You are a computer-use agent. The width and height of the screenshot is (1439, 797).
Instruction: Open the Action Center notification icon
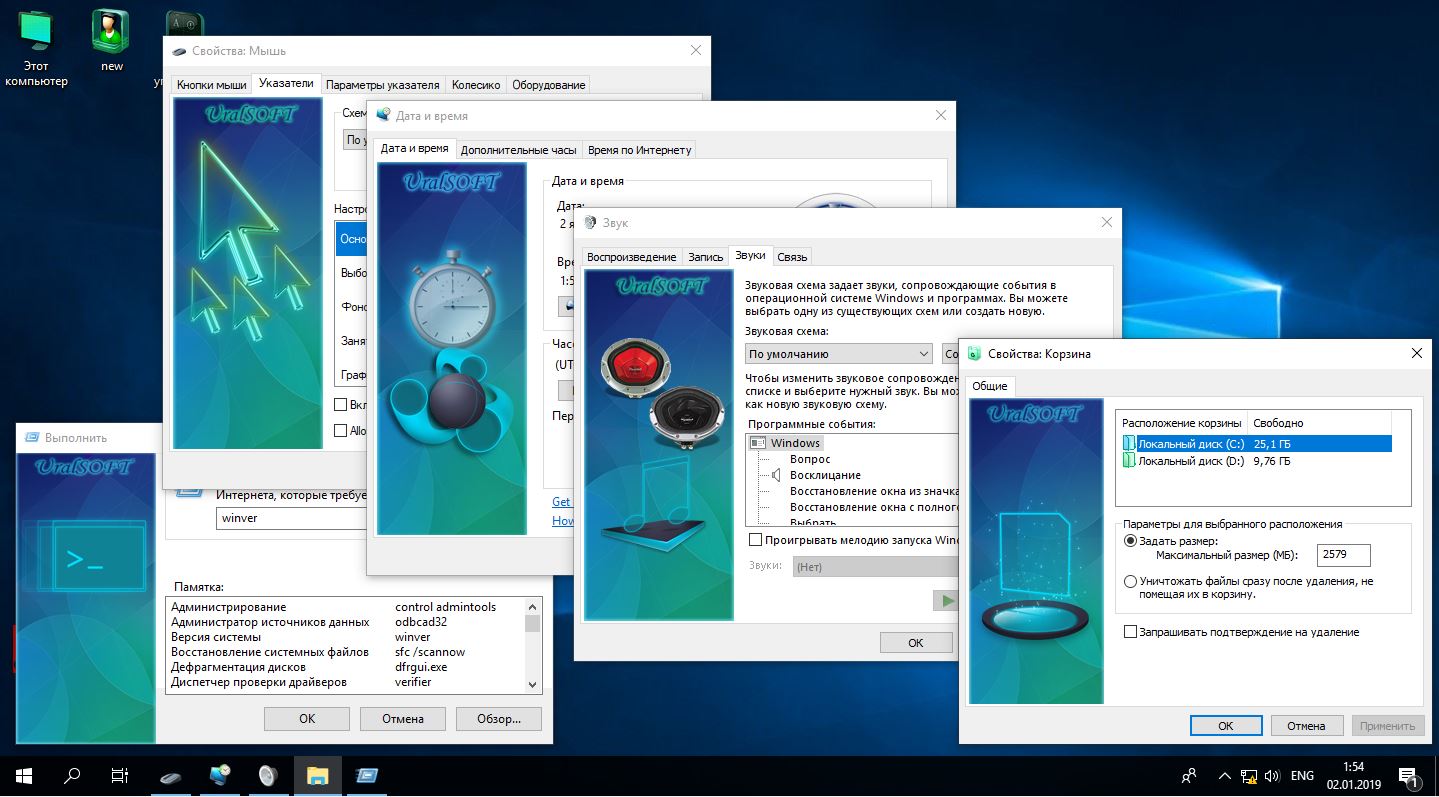1409,776
